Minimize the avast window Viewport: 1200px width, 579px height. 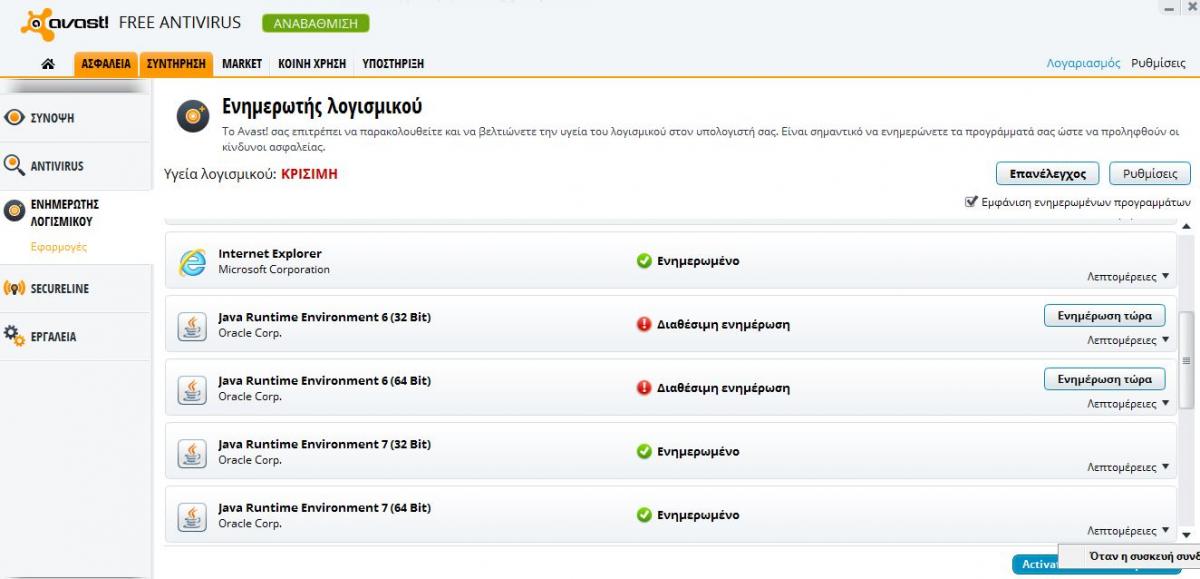tap(1167, 8)
